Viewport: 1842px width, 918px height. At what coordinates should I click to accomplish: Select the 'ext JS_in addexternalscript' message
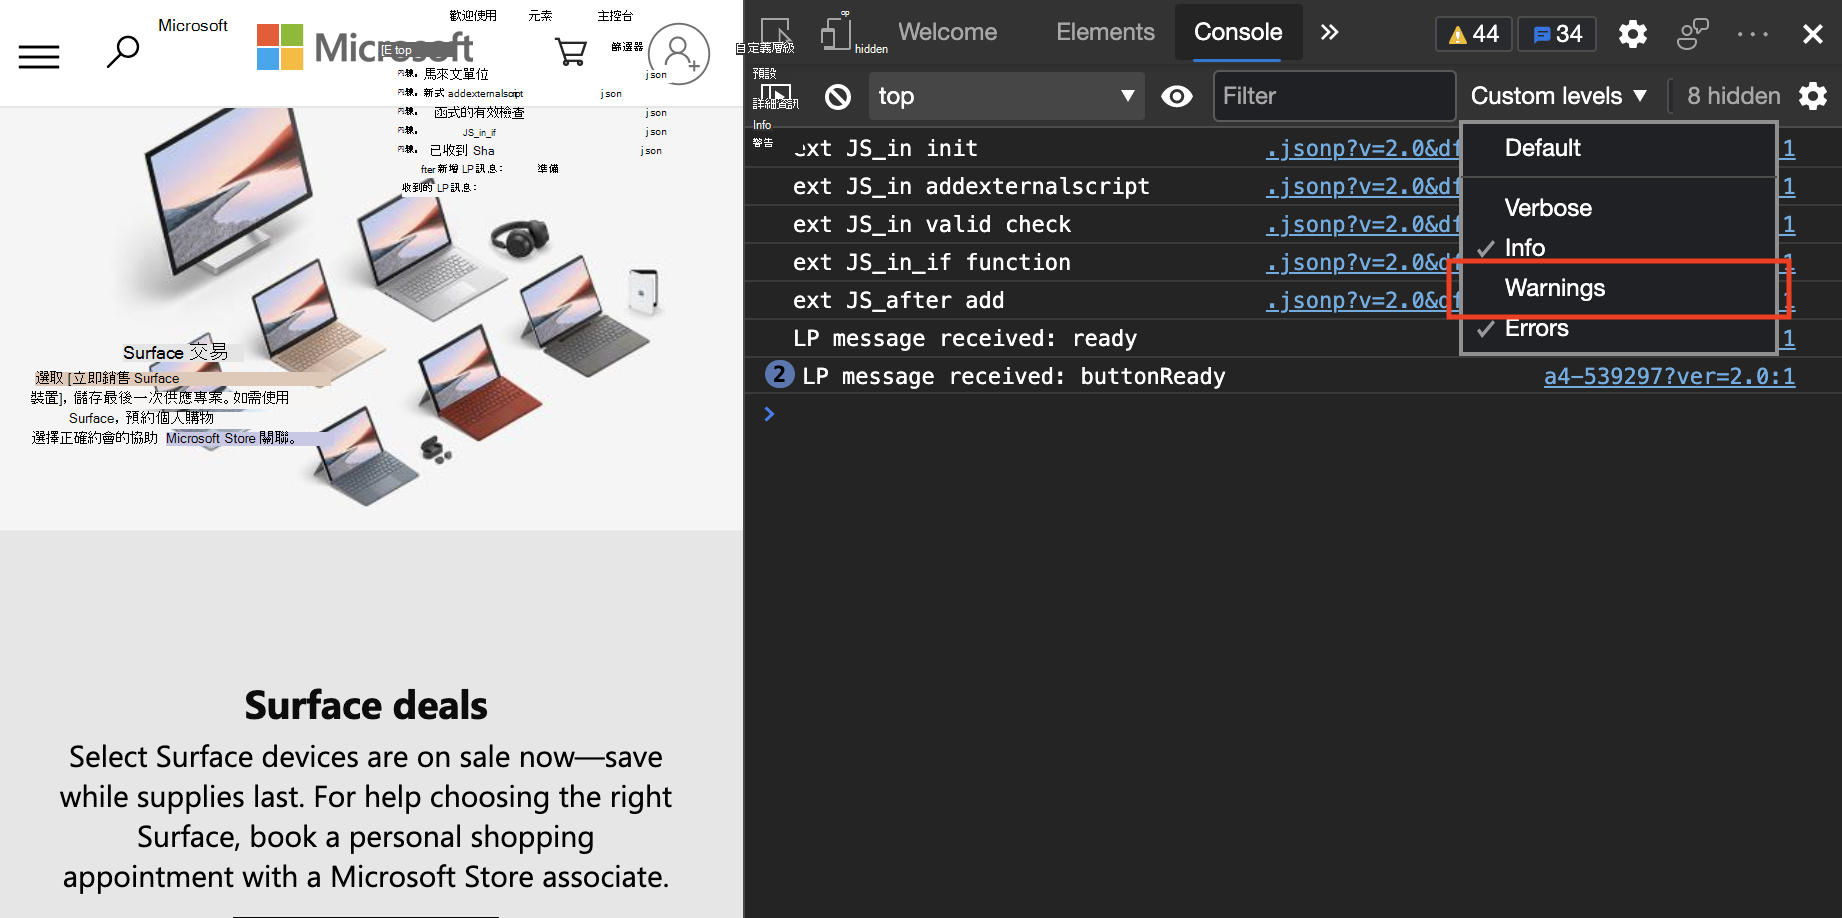971,186
